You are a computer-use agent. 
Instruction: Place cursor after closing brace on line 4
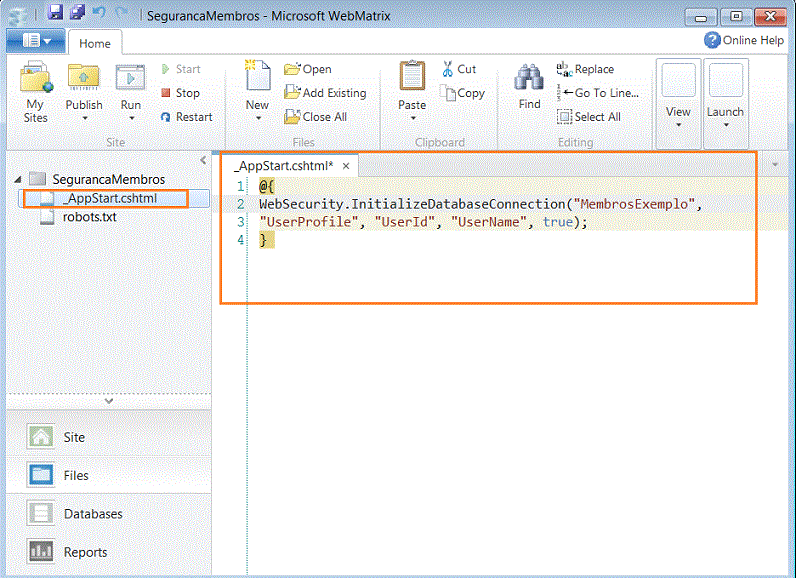[x=268, y=240]
